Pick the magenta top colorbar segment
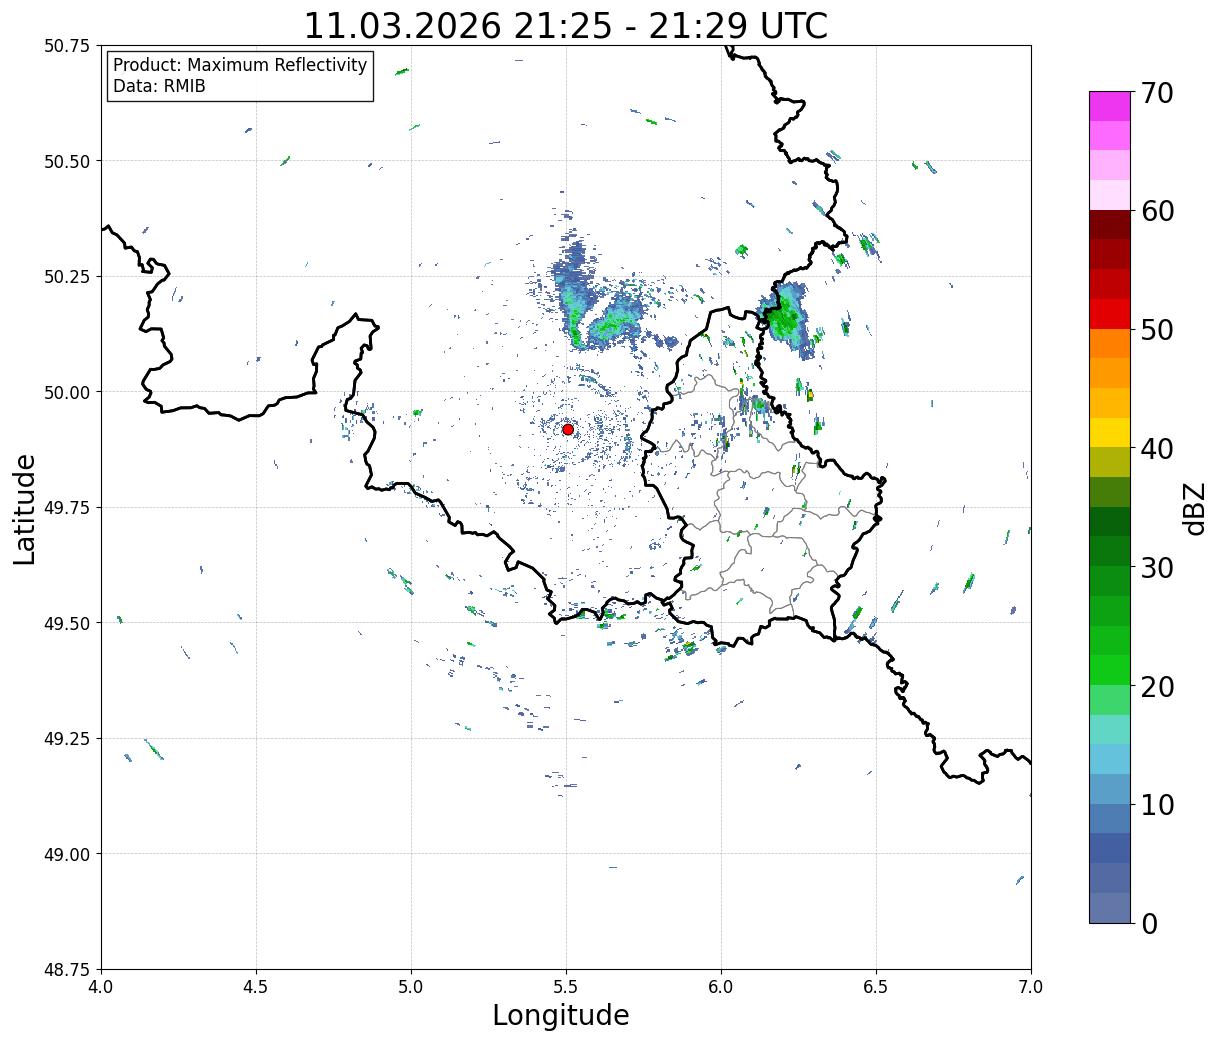1219x1040 pixels. click(1109, 106)
